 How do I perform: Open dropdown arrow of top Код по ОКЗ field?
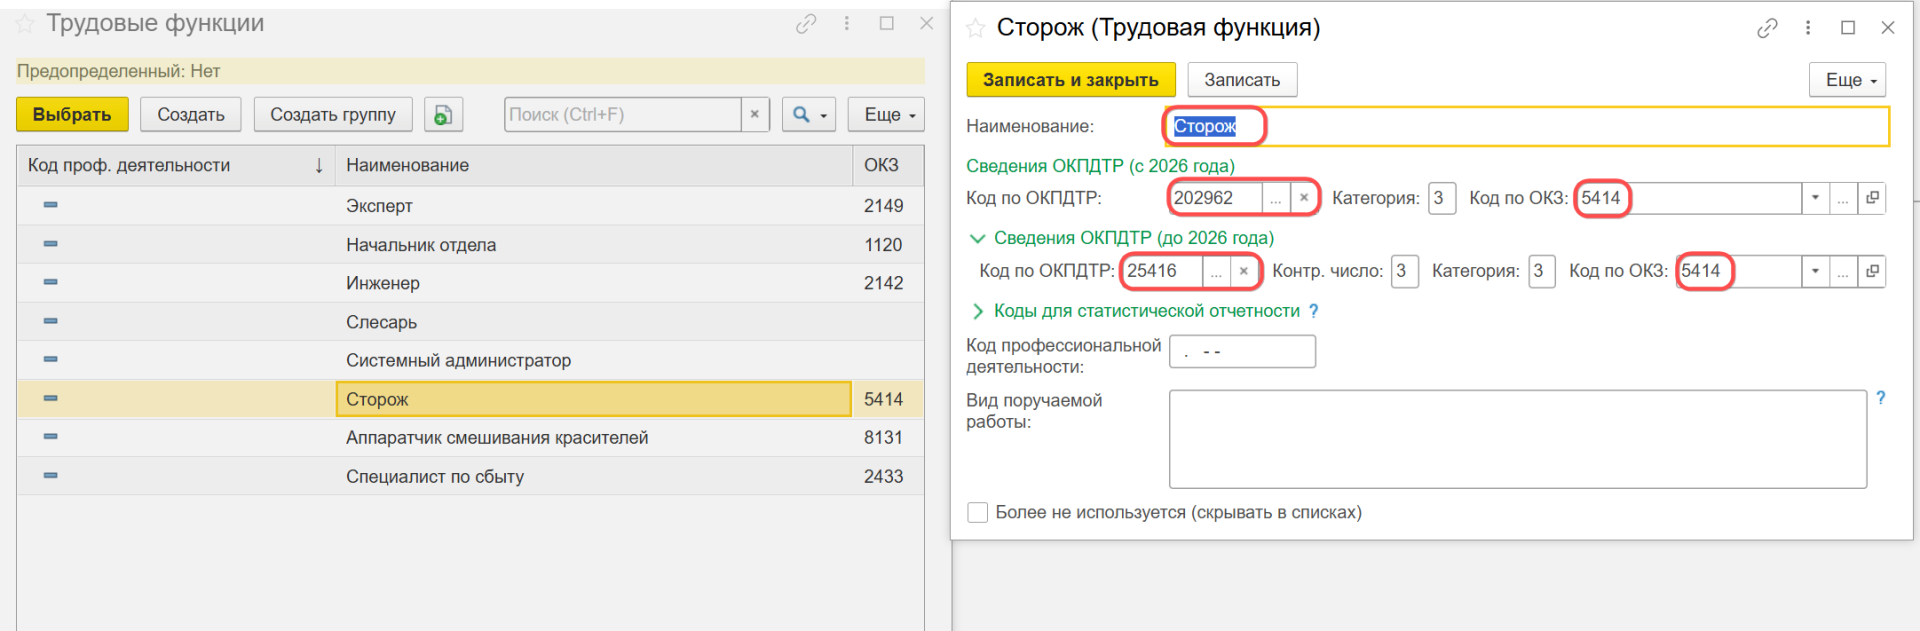[1815, 198]
